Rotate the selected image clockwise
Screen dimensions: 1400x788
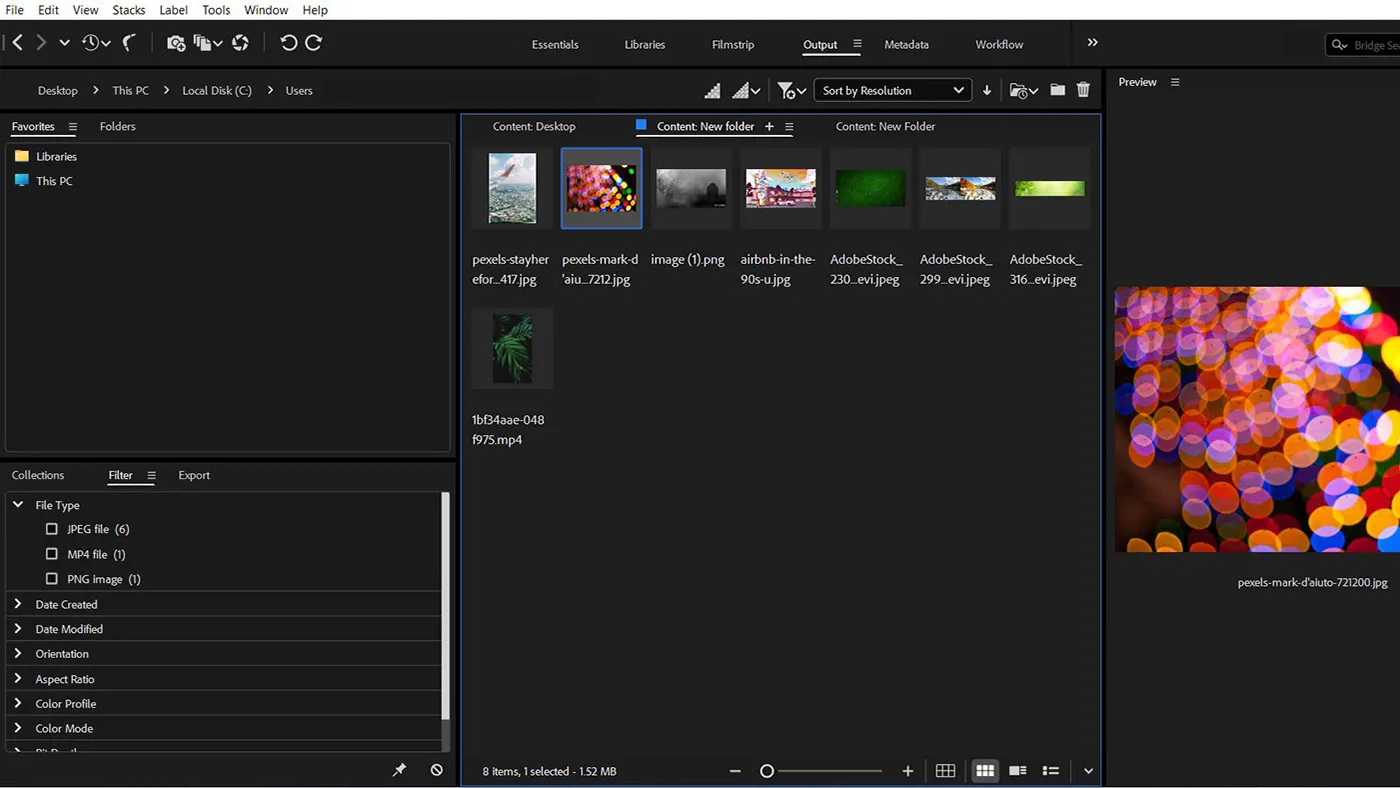pyautogui.click(x=313, y=42)
